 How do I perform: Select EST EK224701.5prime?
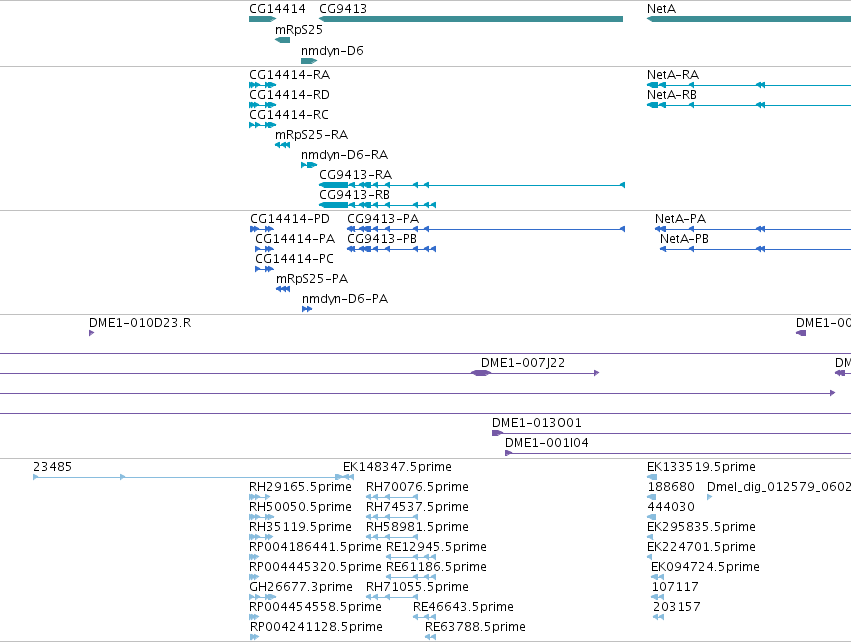coord(701,548)
